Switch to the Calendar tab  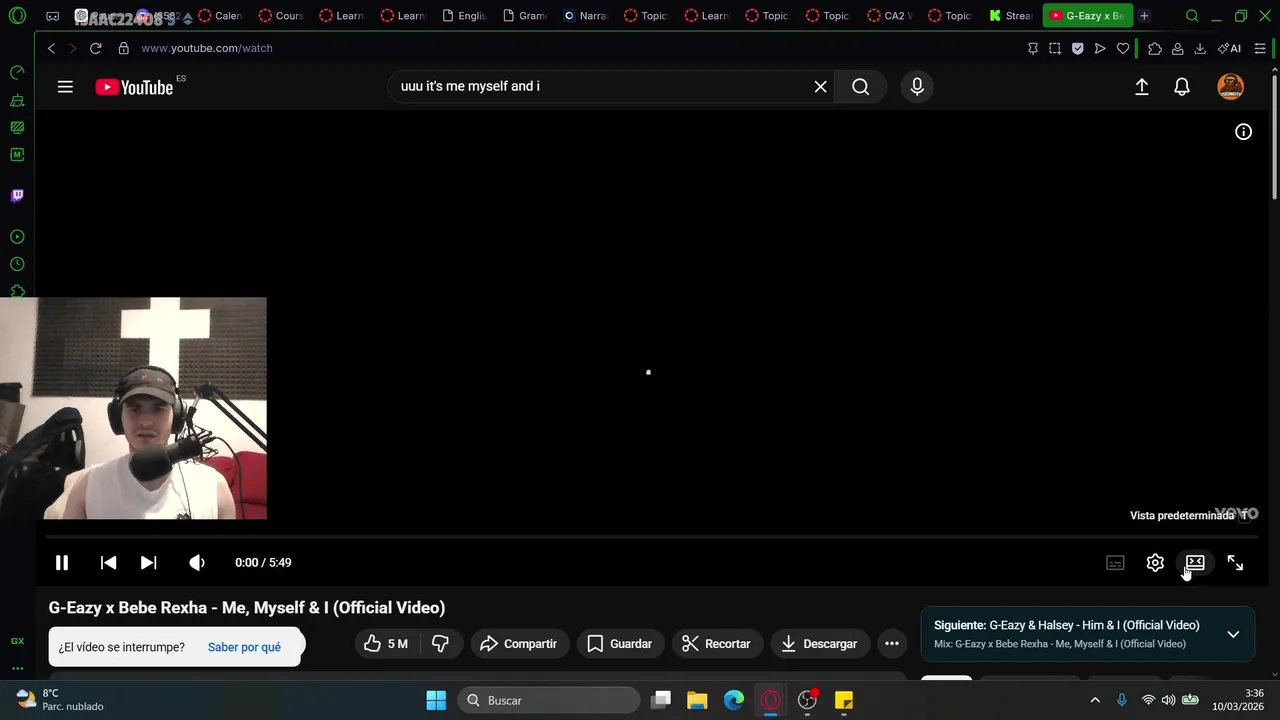(x=221, y=16)
